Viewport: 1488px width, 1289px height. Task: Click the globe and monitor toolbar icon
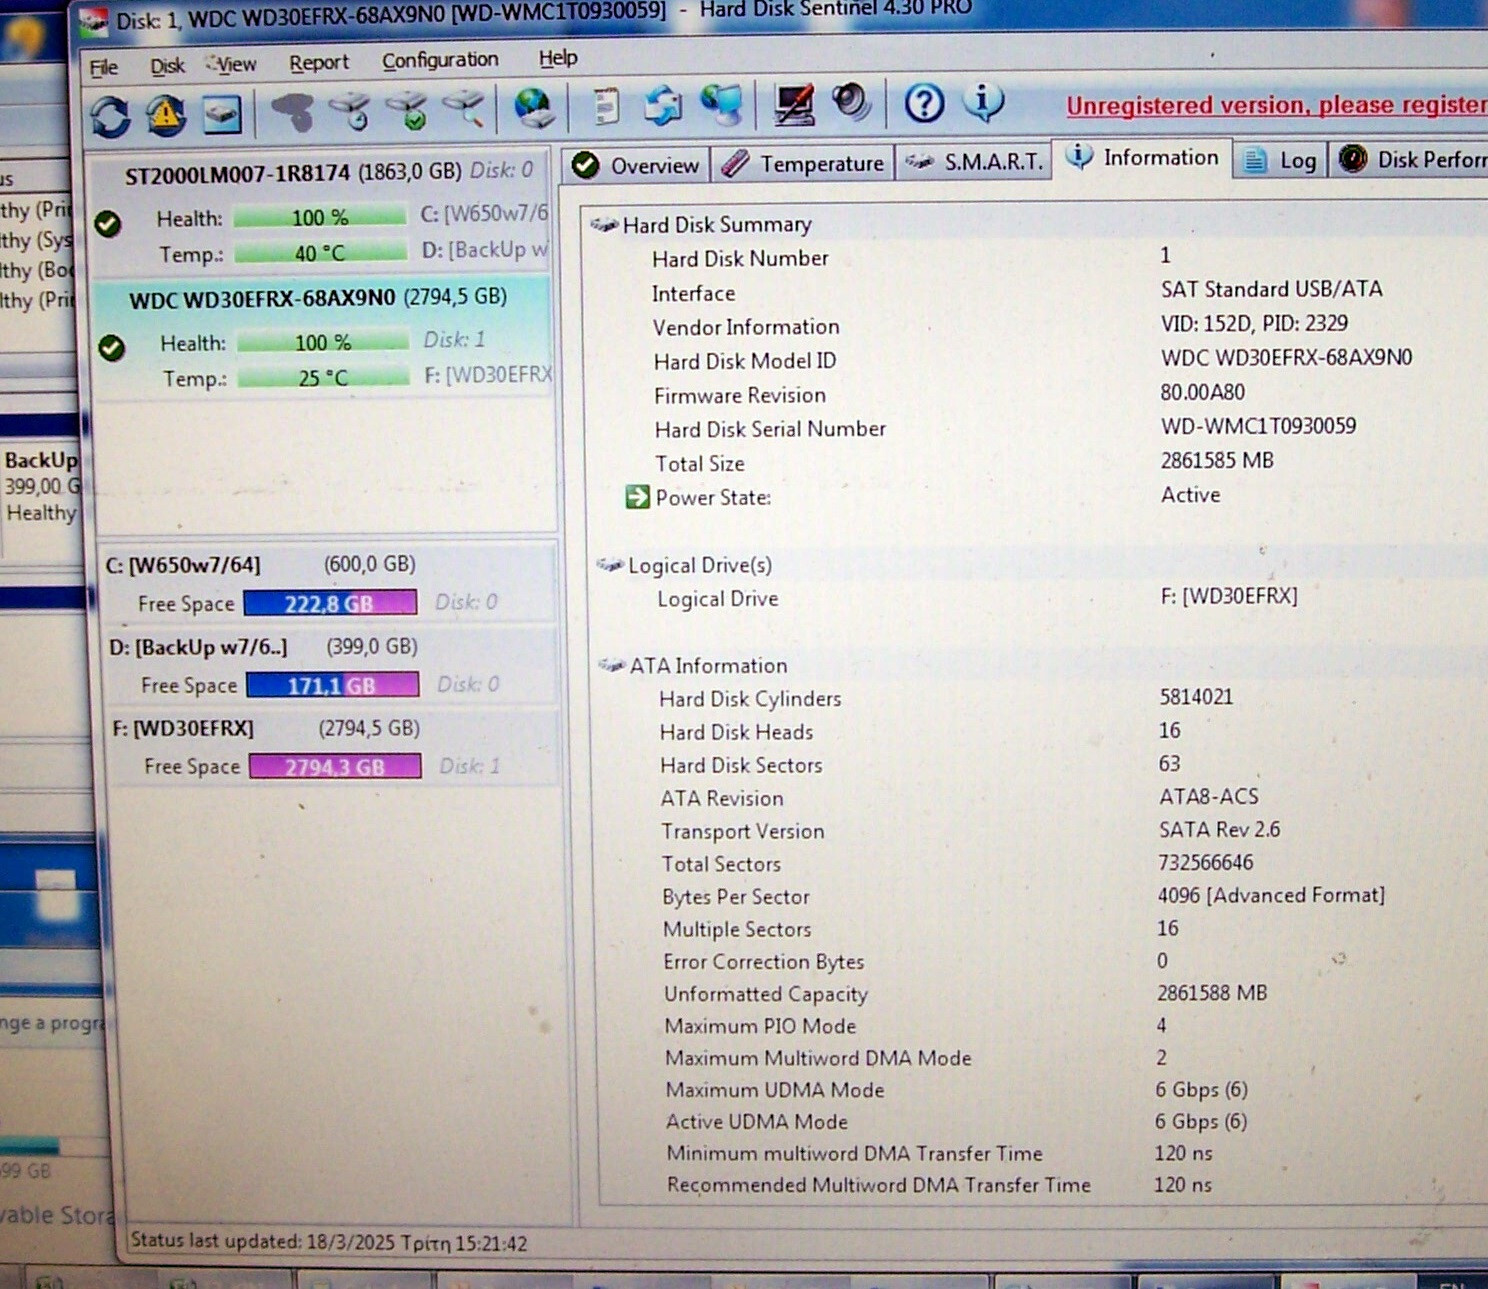[722, 104]
